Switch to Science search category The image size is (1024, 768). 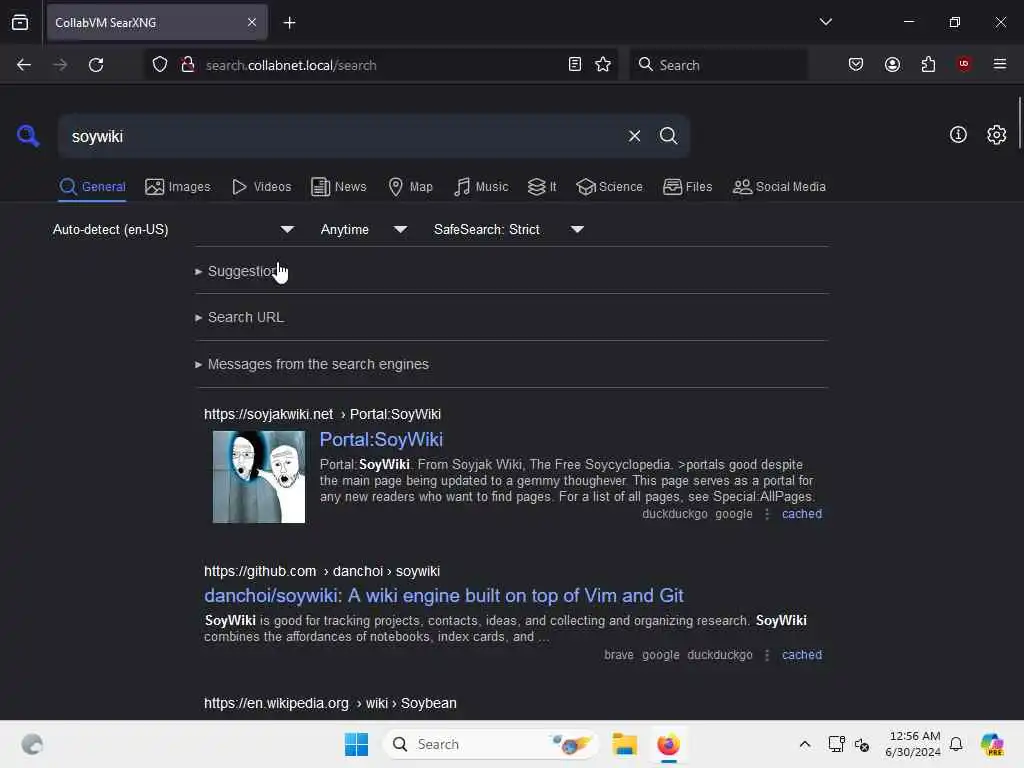[x=609, y=187]
